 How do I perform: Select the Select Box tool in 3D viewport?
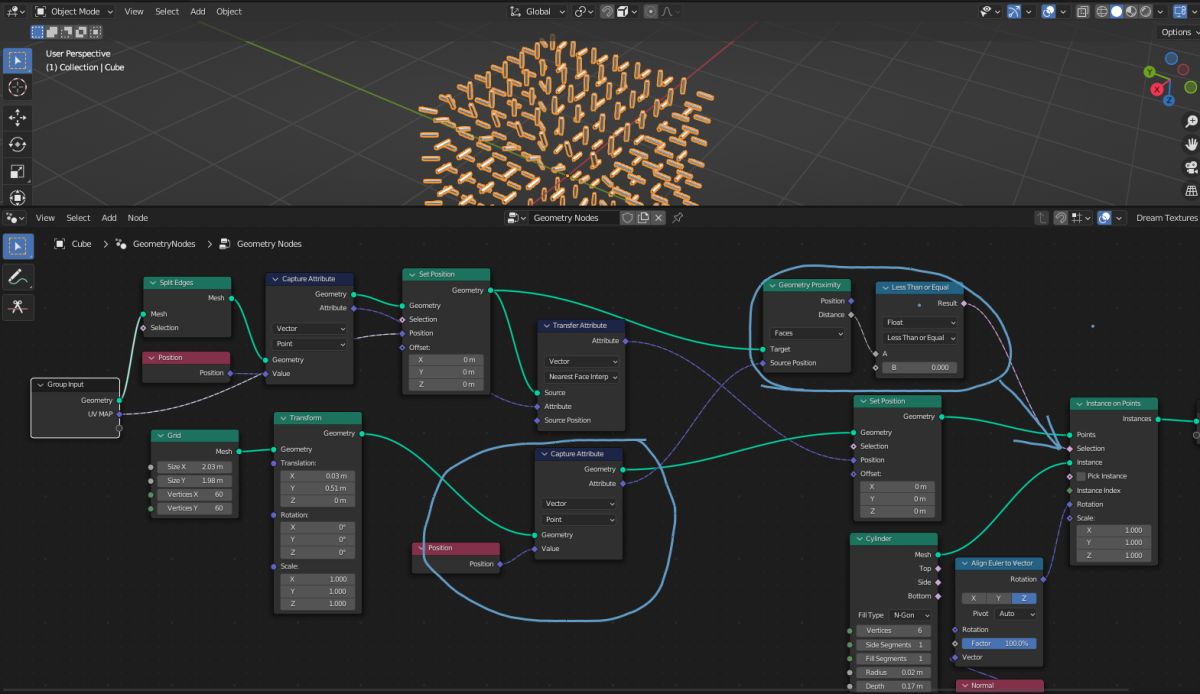[18, 60]
